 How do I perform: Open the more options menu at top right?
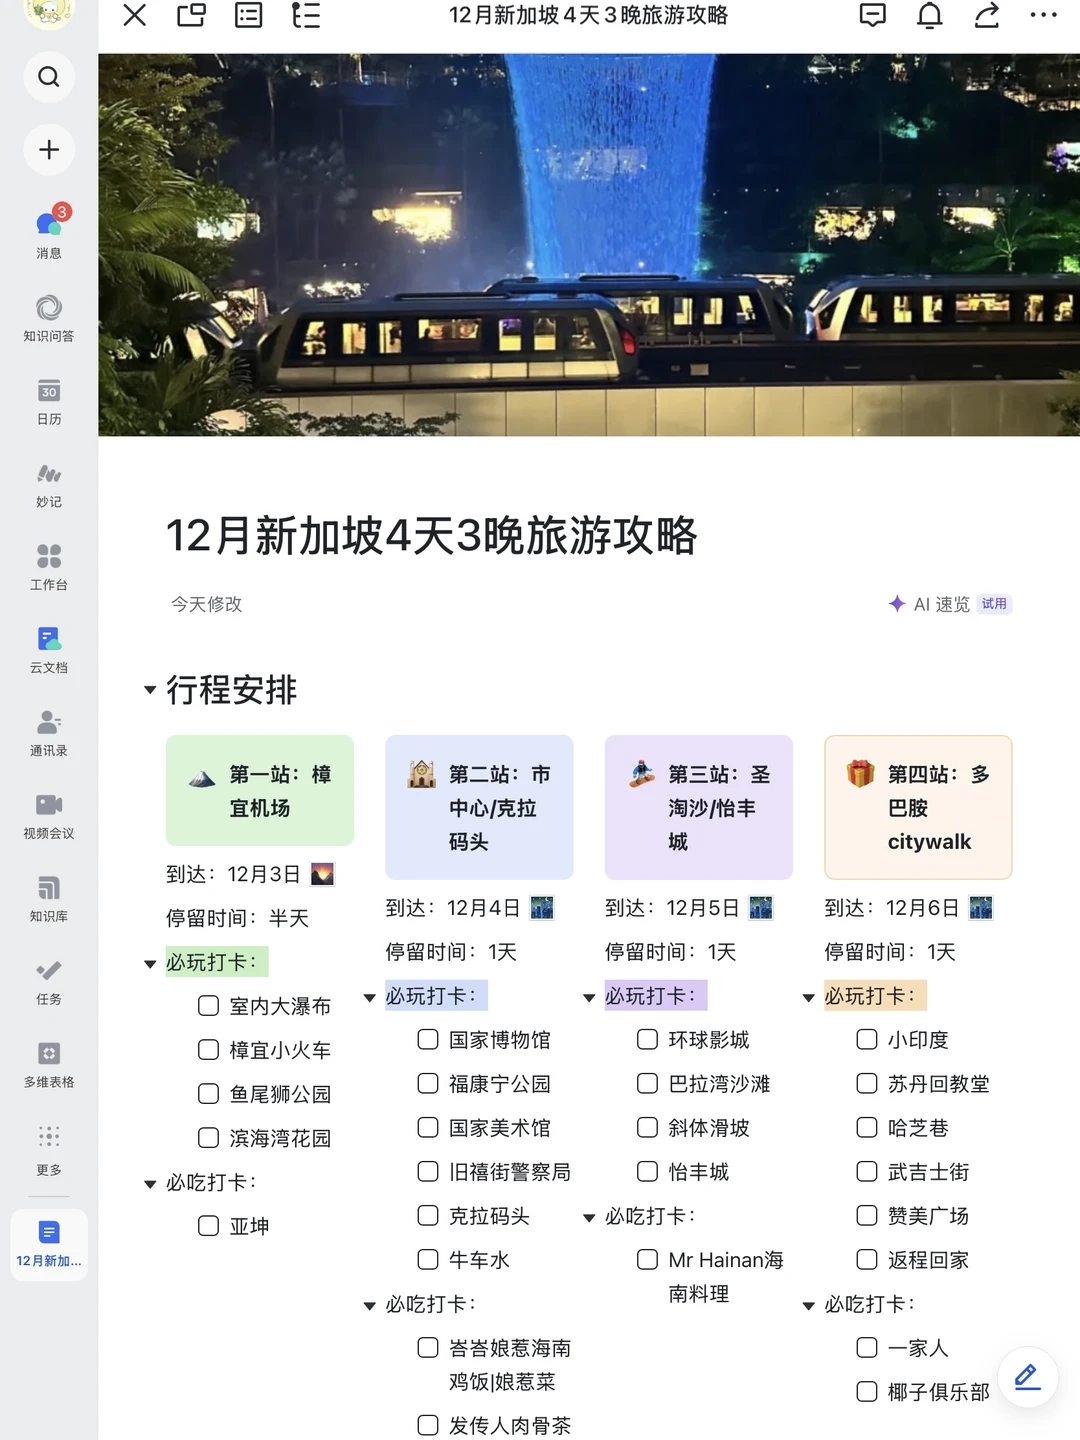coord(1043,16)
